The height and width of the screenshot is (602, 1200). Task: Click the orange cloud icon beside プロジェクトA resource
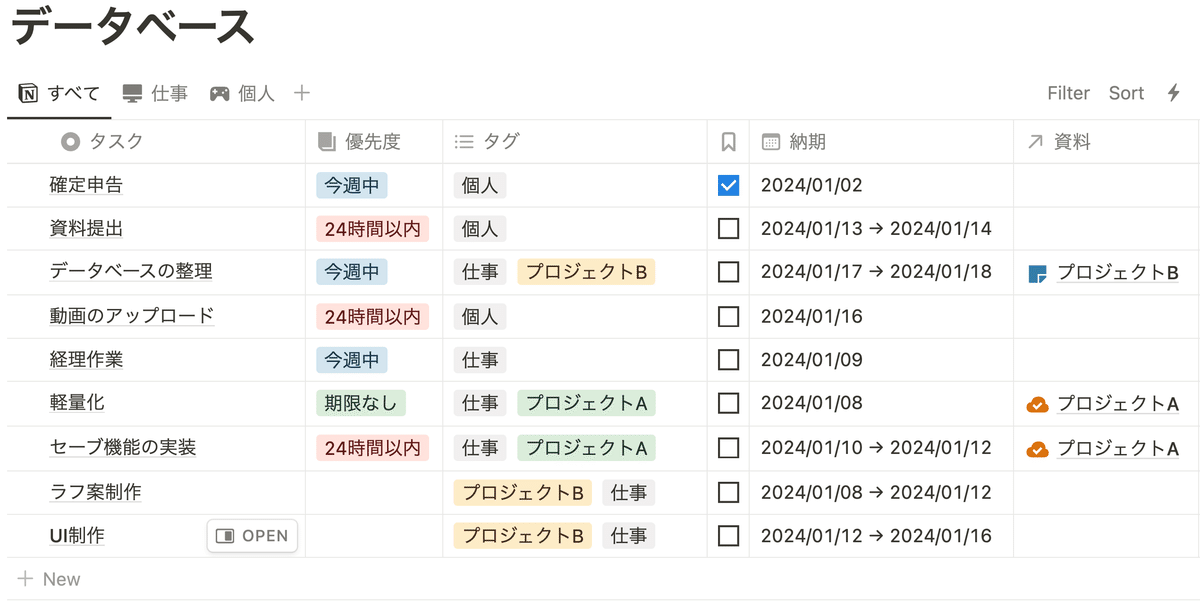(x=1037, y=404)
